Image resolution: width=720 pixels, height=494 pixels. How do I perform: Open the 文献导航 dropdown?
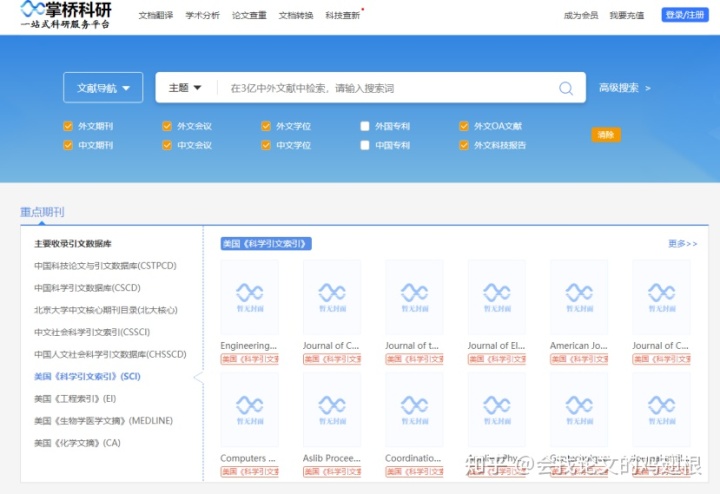103,88
